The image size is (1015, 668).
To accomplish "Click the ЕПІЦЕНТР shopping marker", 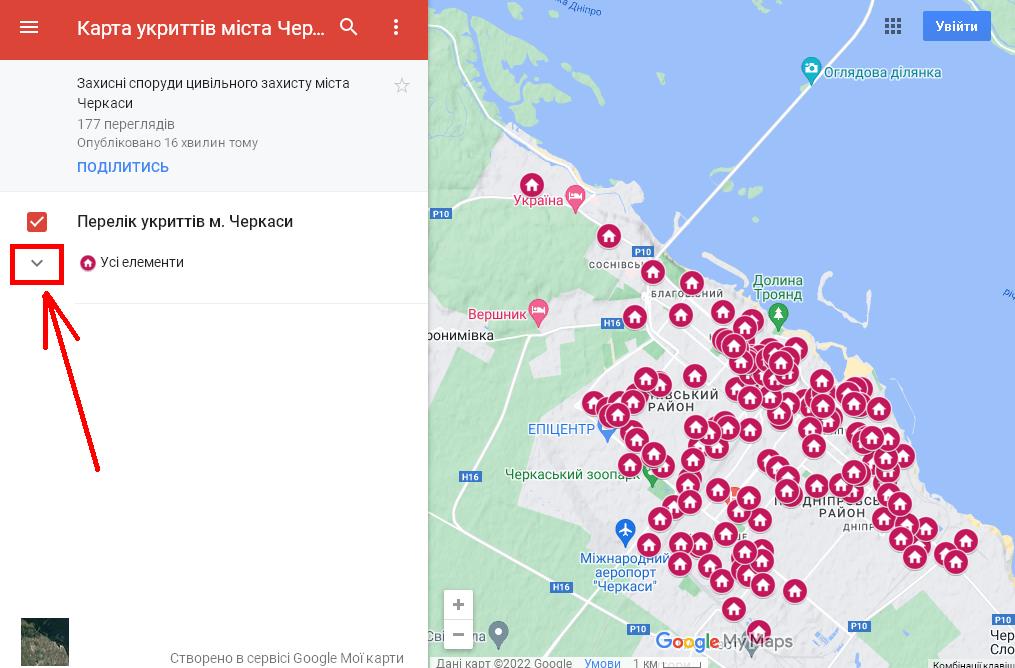I will coord(605,432).
